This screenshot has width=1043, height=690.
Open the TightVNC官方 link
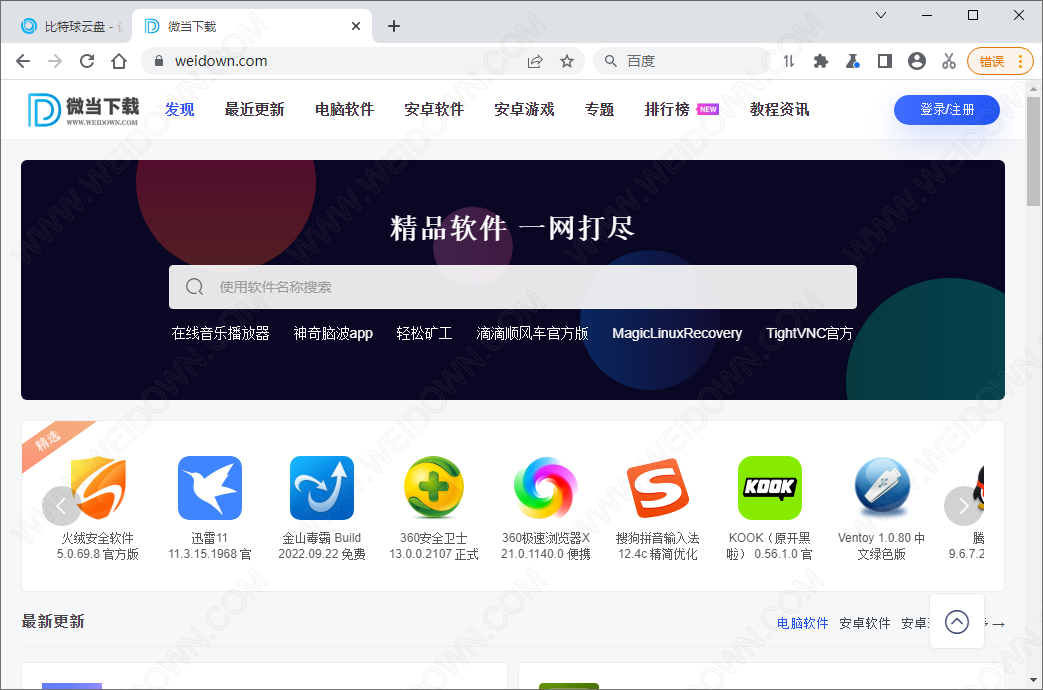[810, 333]
